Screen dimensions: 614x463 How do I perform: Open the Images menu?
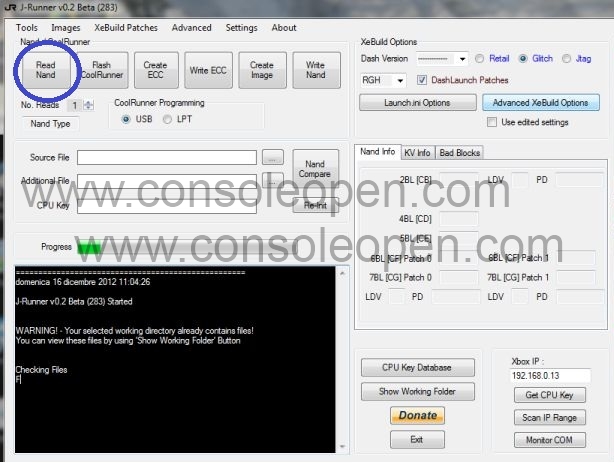(x=66, y=28)
